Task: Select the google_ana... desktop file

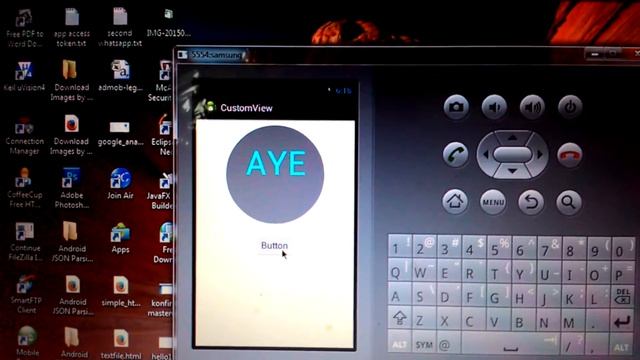Action: (120, 133)
